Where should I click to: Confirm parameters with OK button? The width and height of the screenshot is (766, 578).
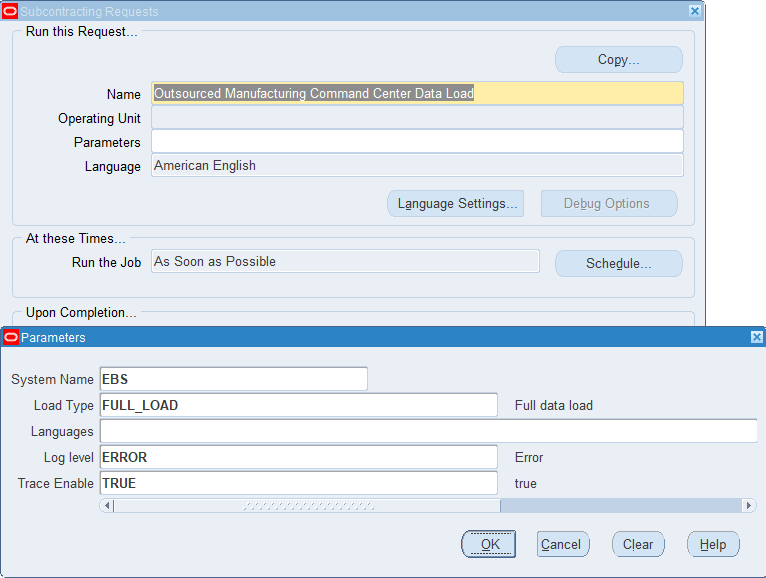tap(489, 544)
